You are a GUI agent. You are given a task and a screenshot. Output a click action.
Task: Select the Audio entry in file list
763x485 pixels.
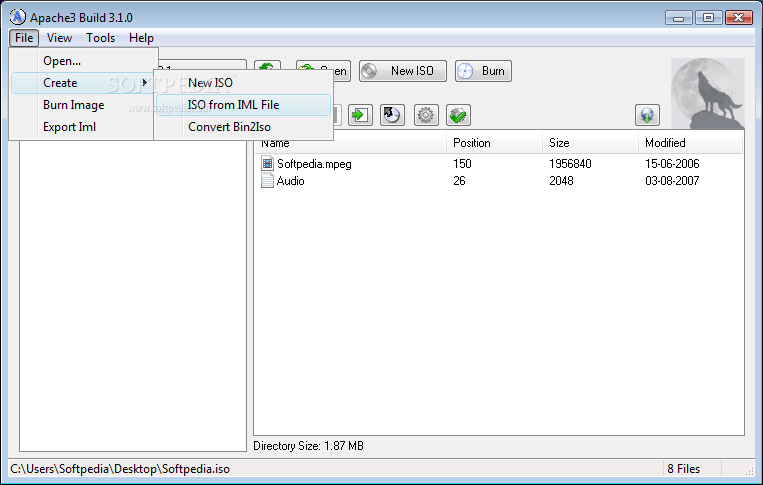coord(291,181)
